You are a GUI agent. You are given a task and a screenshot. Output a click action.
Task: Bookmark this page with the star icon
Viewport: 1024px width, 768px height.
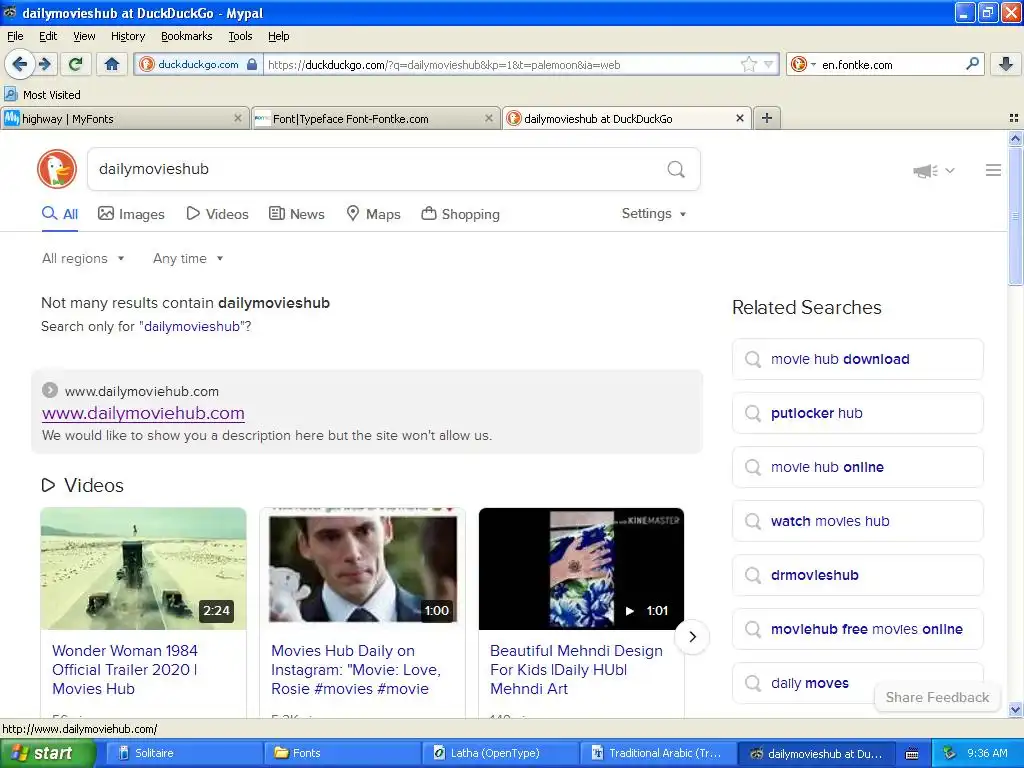(748, 64)
